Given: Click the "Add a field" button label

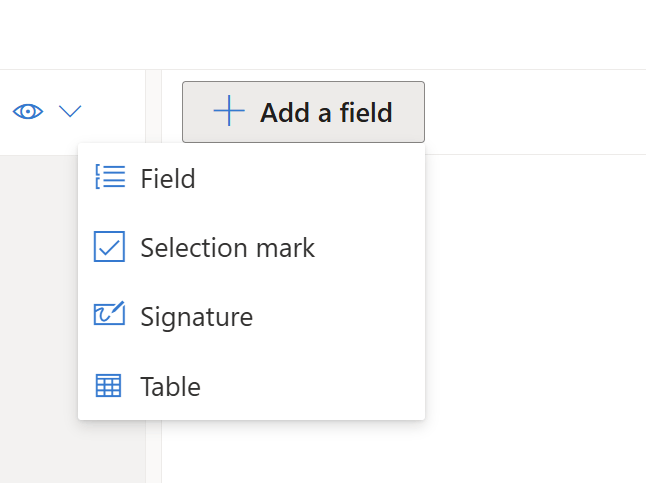Looking at the screenshot, I should (326, 113).
